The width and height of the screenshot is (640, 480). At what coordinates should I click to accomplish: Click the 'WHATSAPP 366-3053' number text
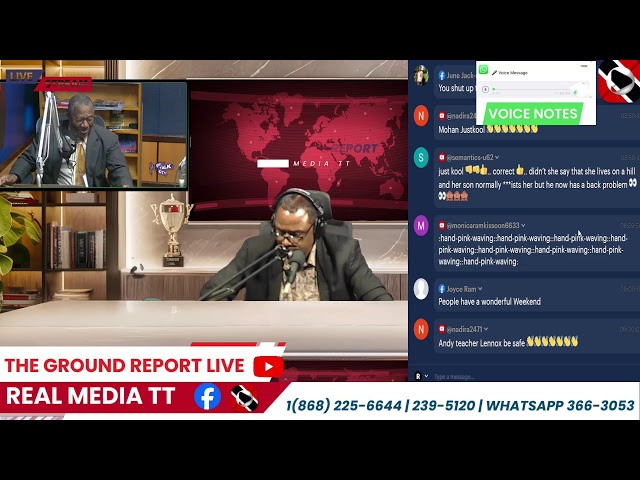point(560,406)
